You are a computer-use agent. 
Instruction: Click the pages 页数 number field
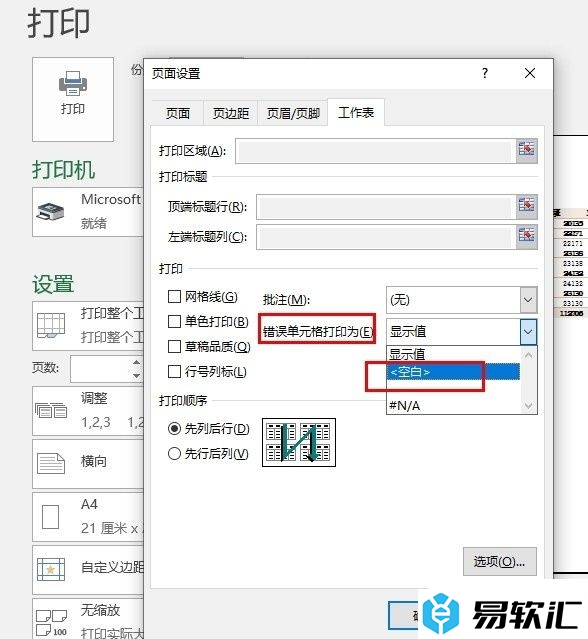coord(101,369)
